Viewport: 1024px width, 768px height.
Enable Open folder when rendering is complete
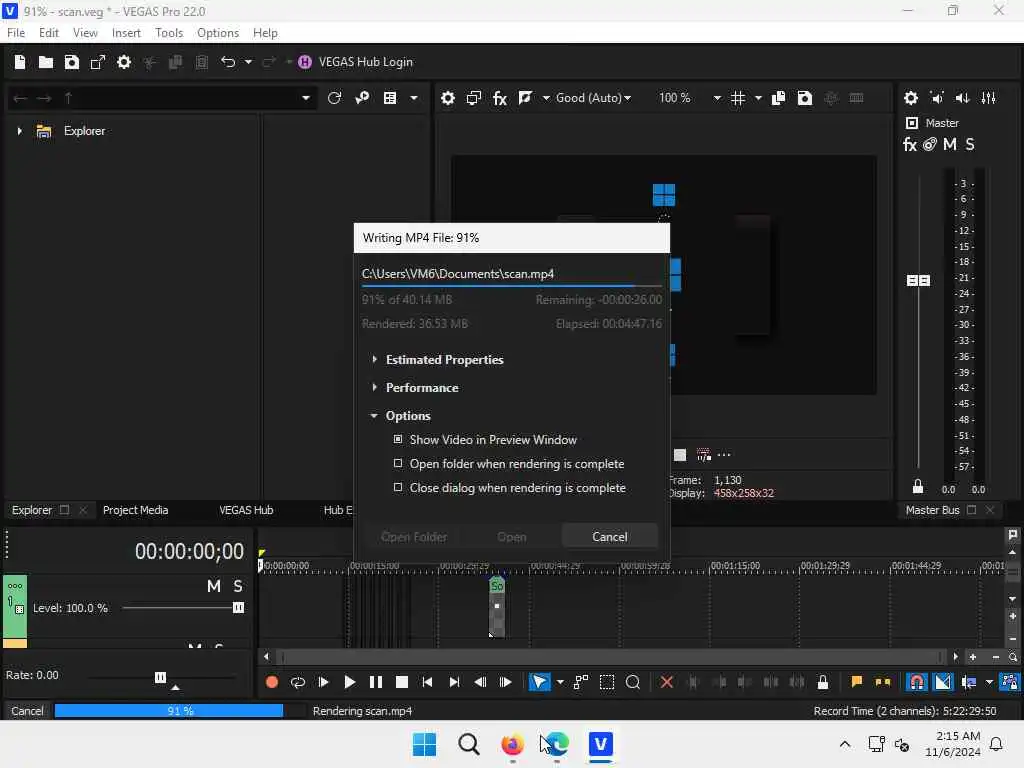[x=398, y=463]
